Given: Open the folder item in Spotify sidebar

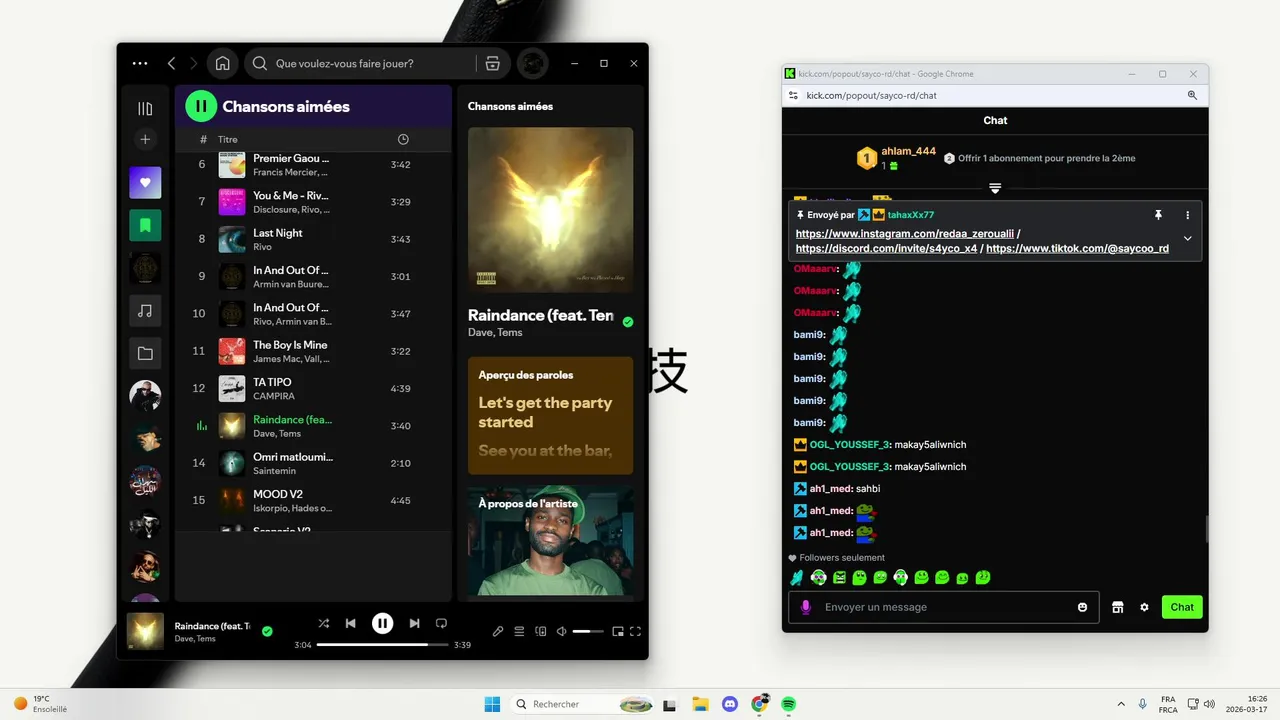Looking at the screenshot, I should click(x=145, y=353).
